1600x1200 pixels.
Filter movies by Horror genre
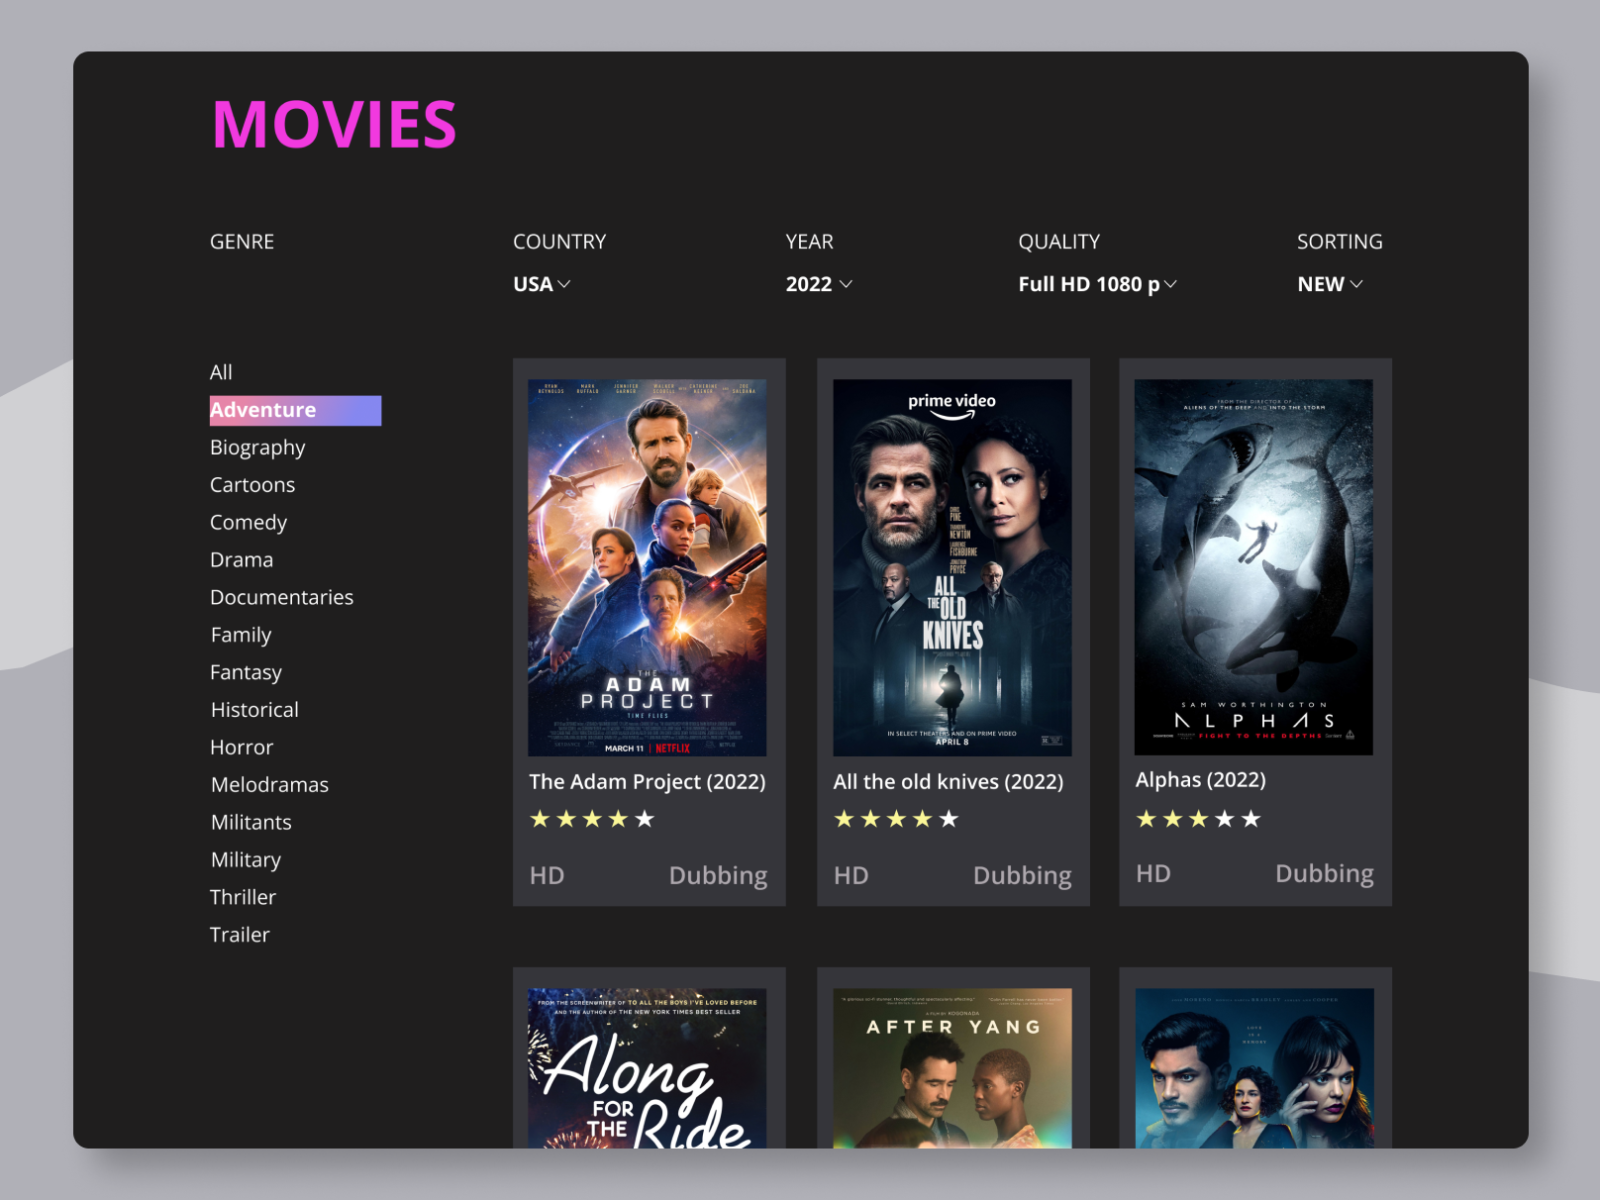241,747
